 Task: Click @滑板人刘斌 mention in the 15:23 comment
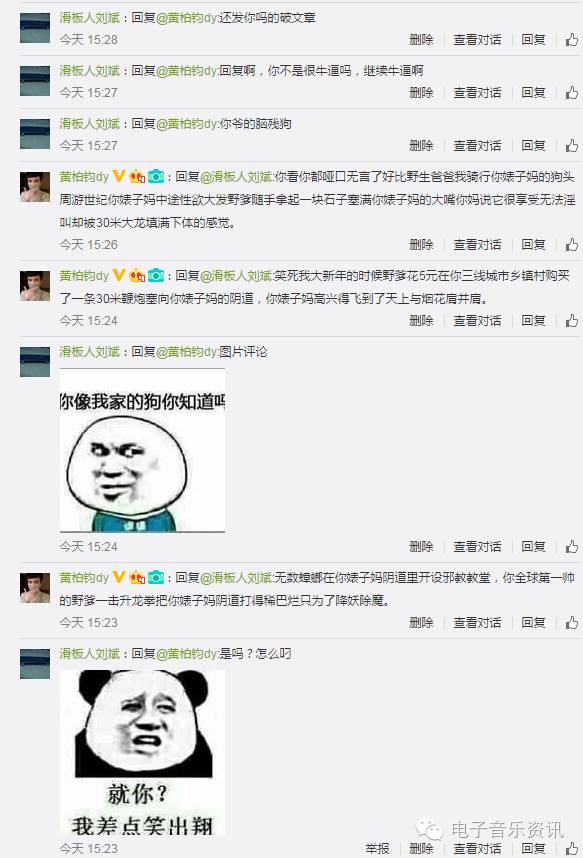tap(236, 577)
